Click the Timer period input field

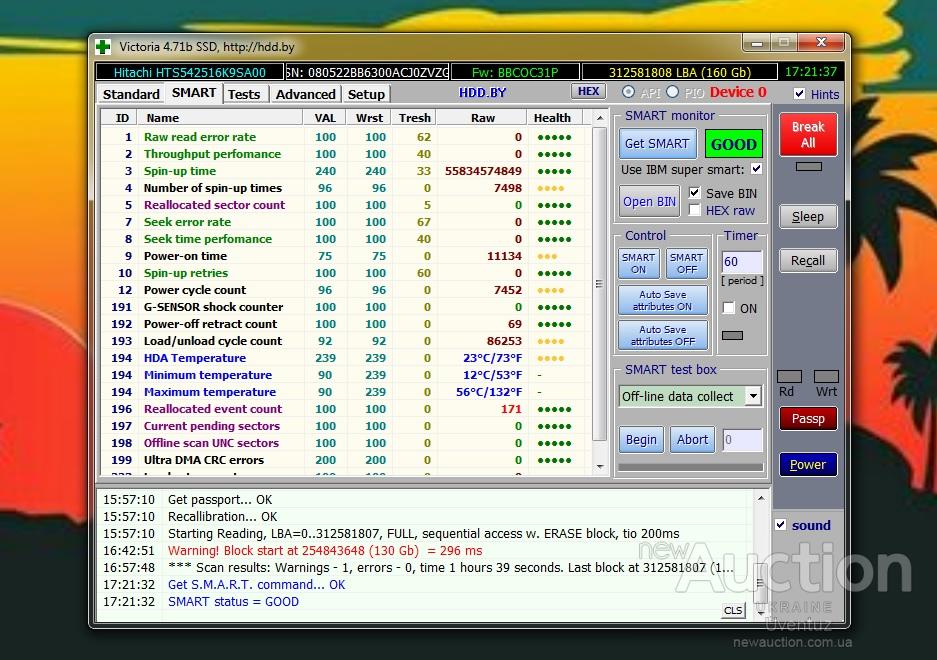click(742, 262)
